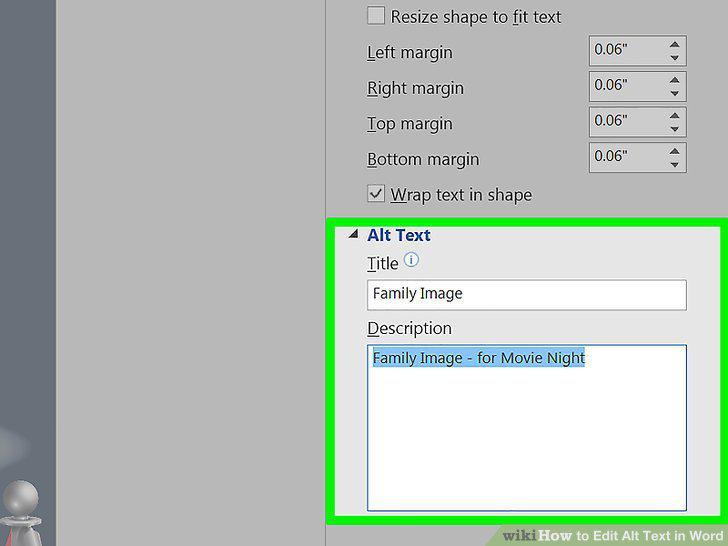The image size is (728, 546).
Task: Click the Title field with Family Image
Action: [x=526, y=294]
